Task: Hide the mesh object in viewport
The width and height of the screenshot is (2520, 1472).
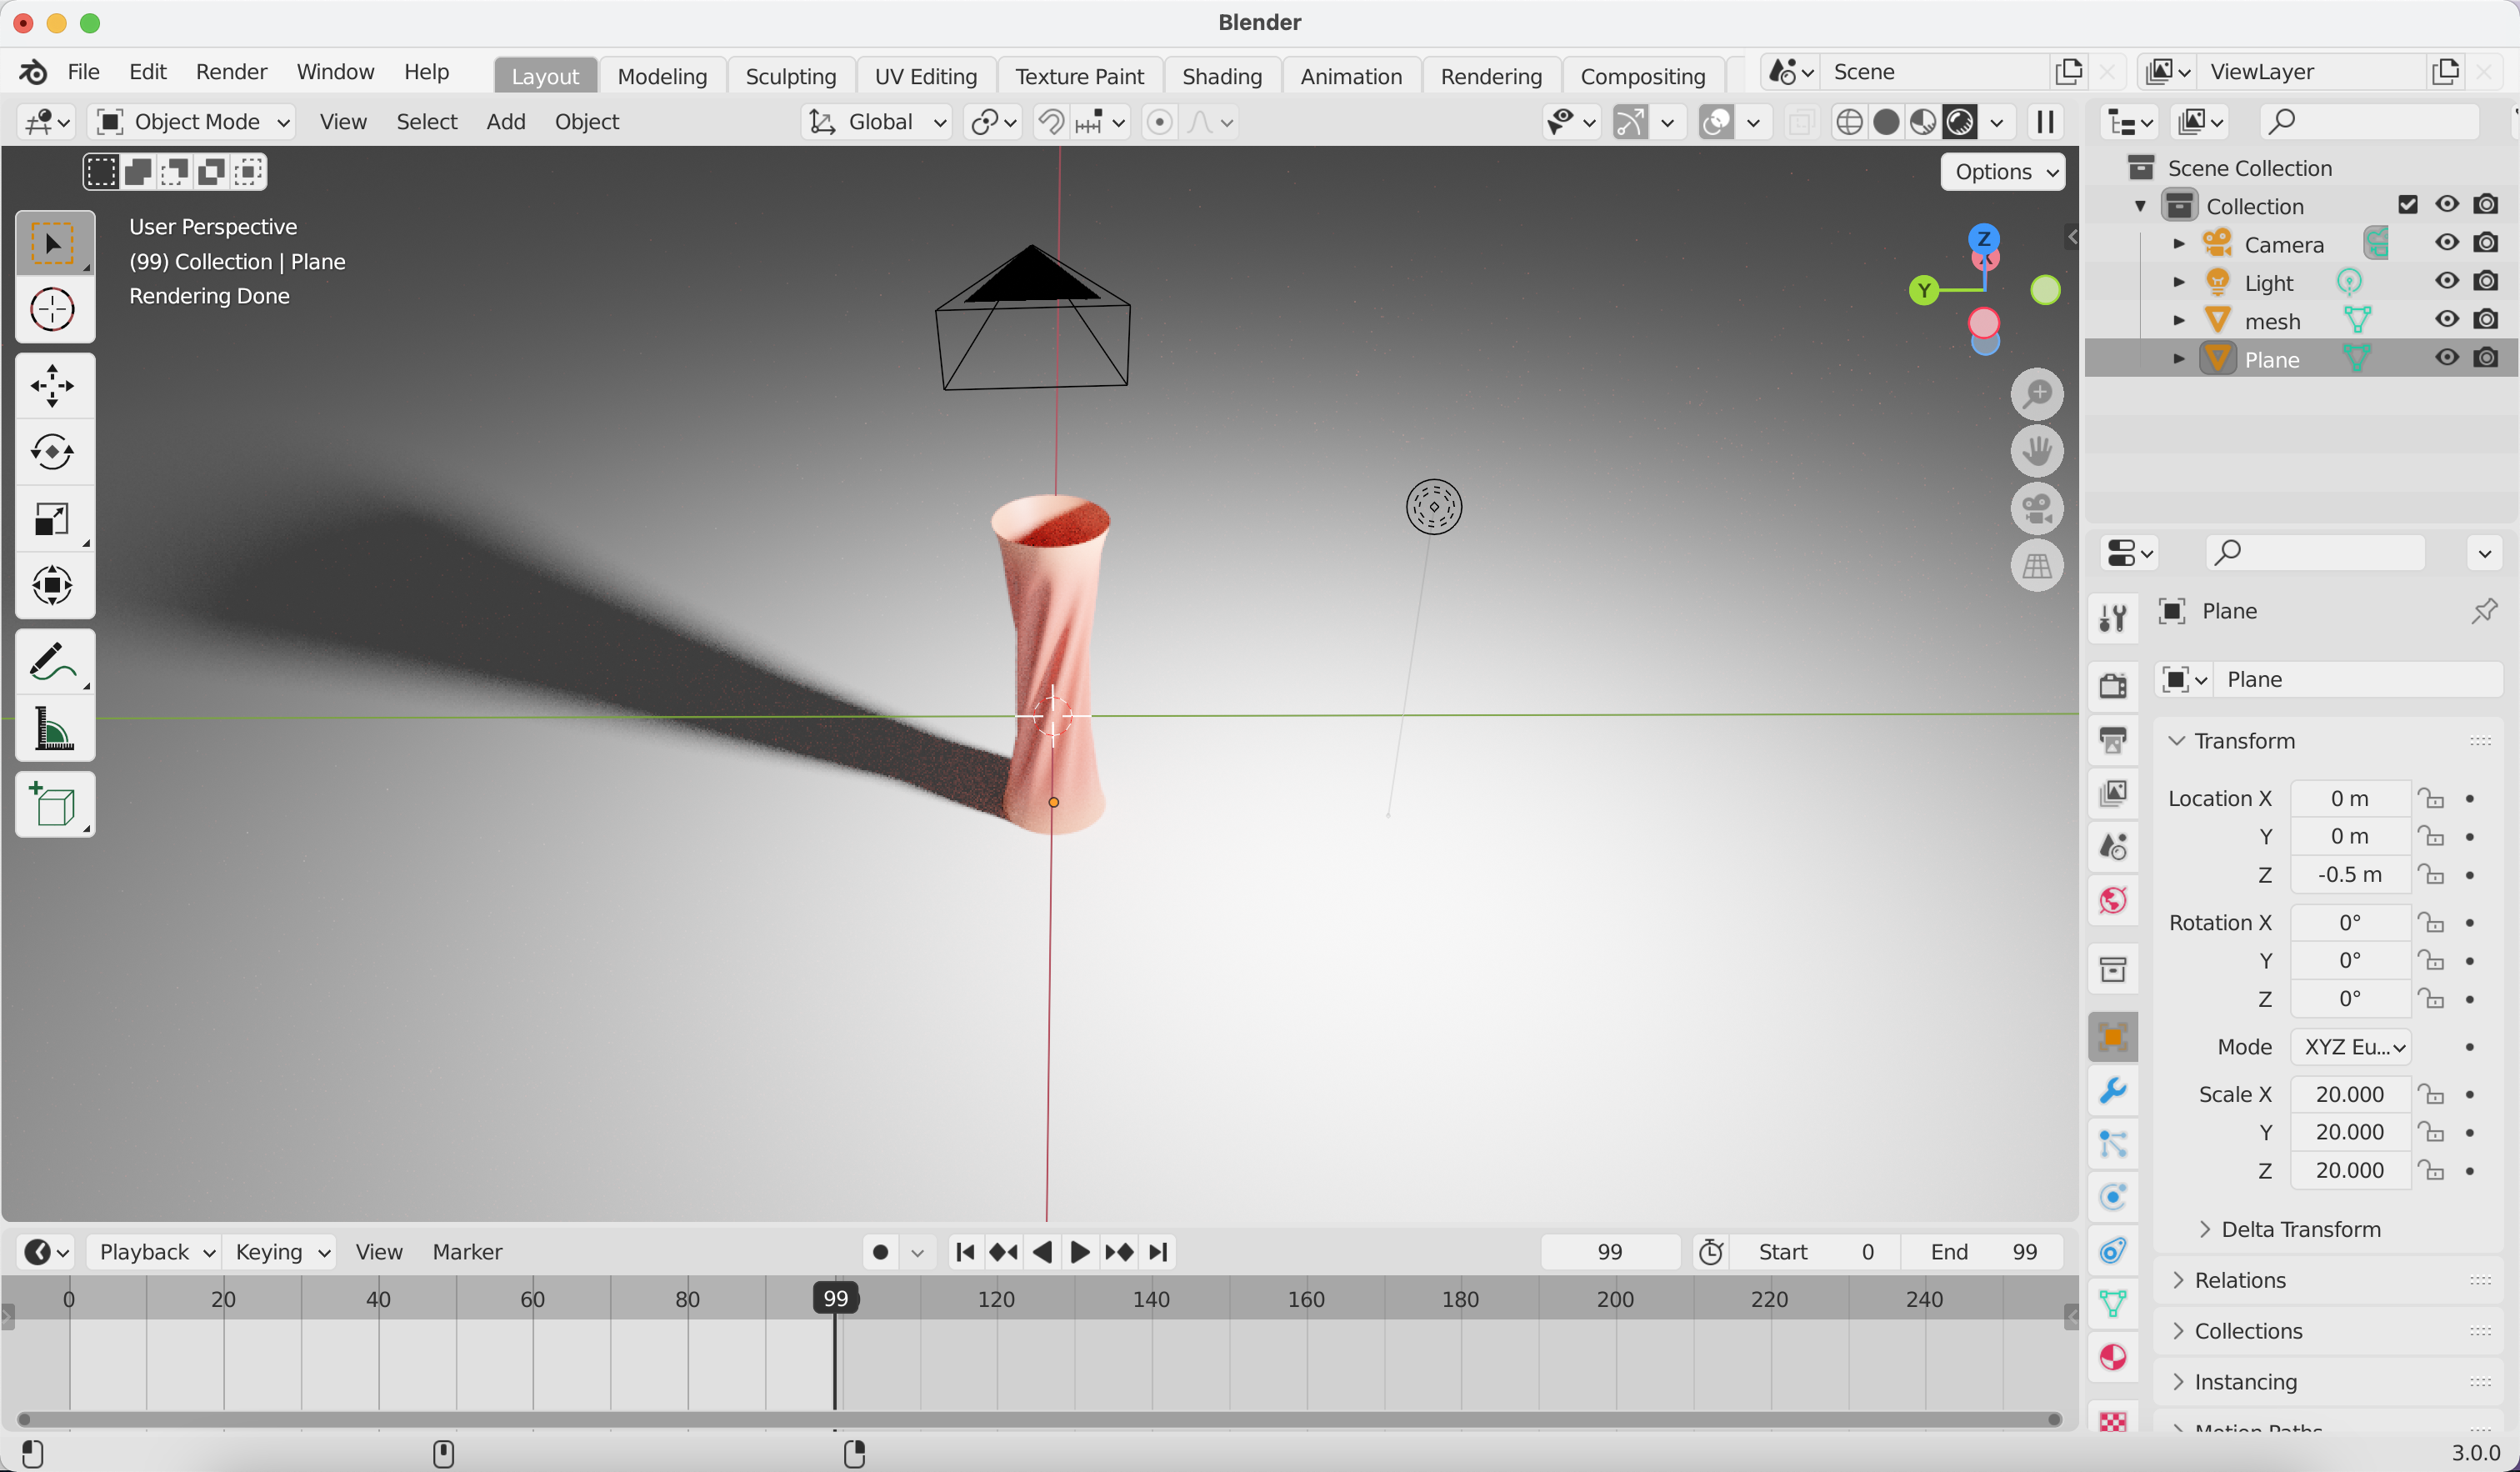Action: click(x=2447, y=320)
